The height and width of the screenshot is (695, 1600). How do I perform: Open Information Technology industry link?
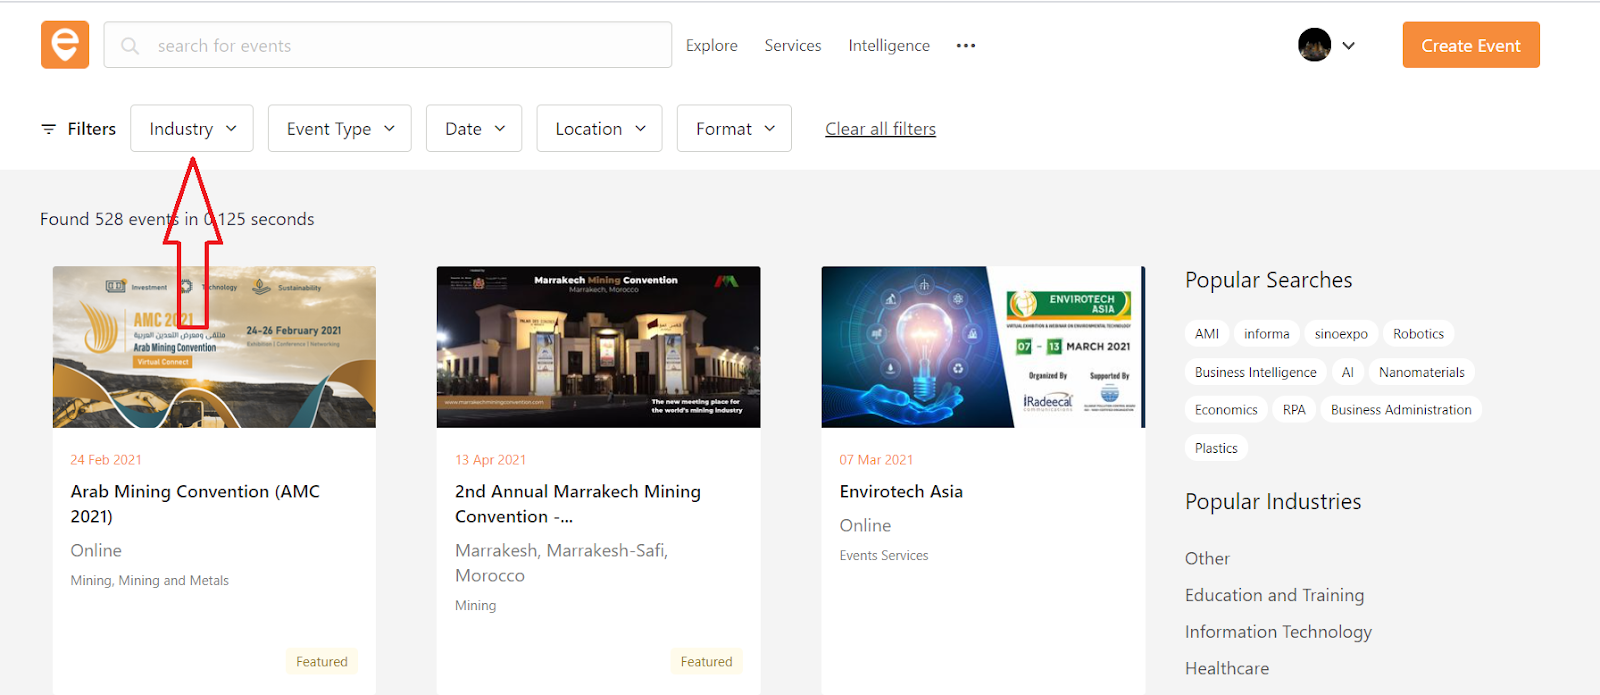[x=1278, y=632]
